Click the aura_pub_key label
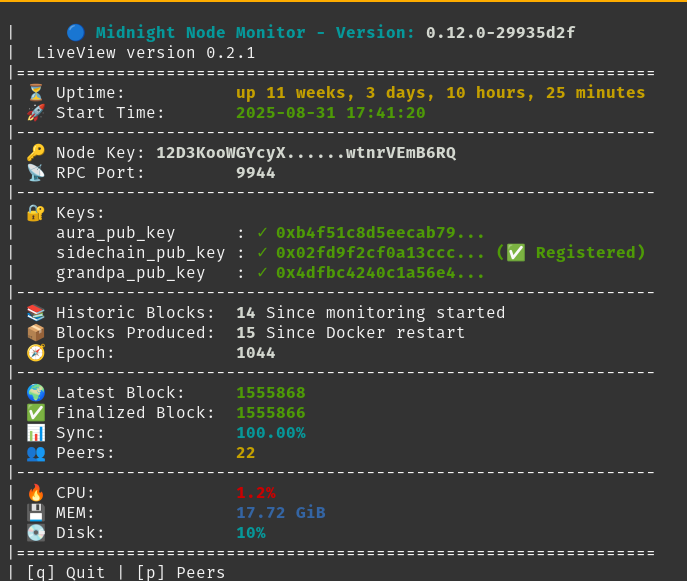The height and width of the screenshot is (581, 687). pyautogui.click(x=116, y=234)
